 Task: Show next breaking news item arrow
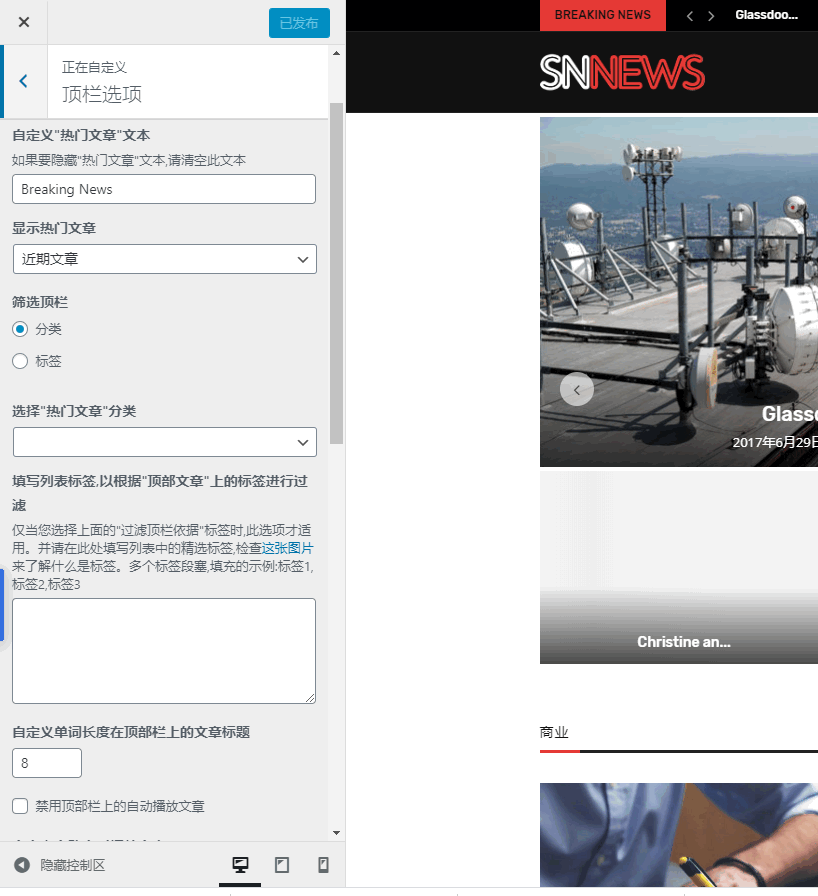711,16
